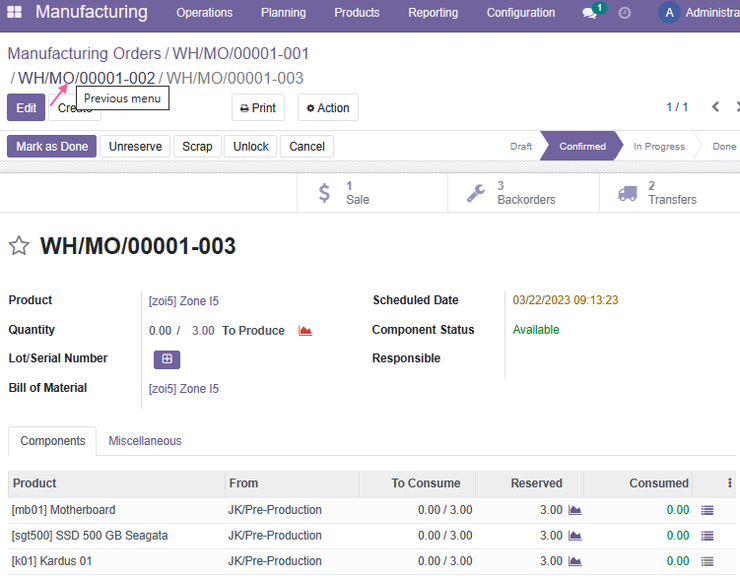Select the Components tab
Viewport: 740px width, 576px height.
click(x=52, y=440)
